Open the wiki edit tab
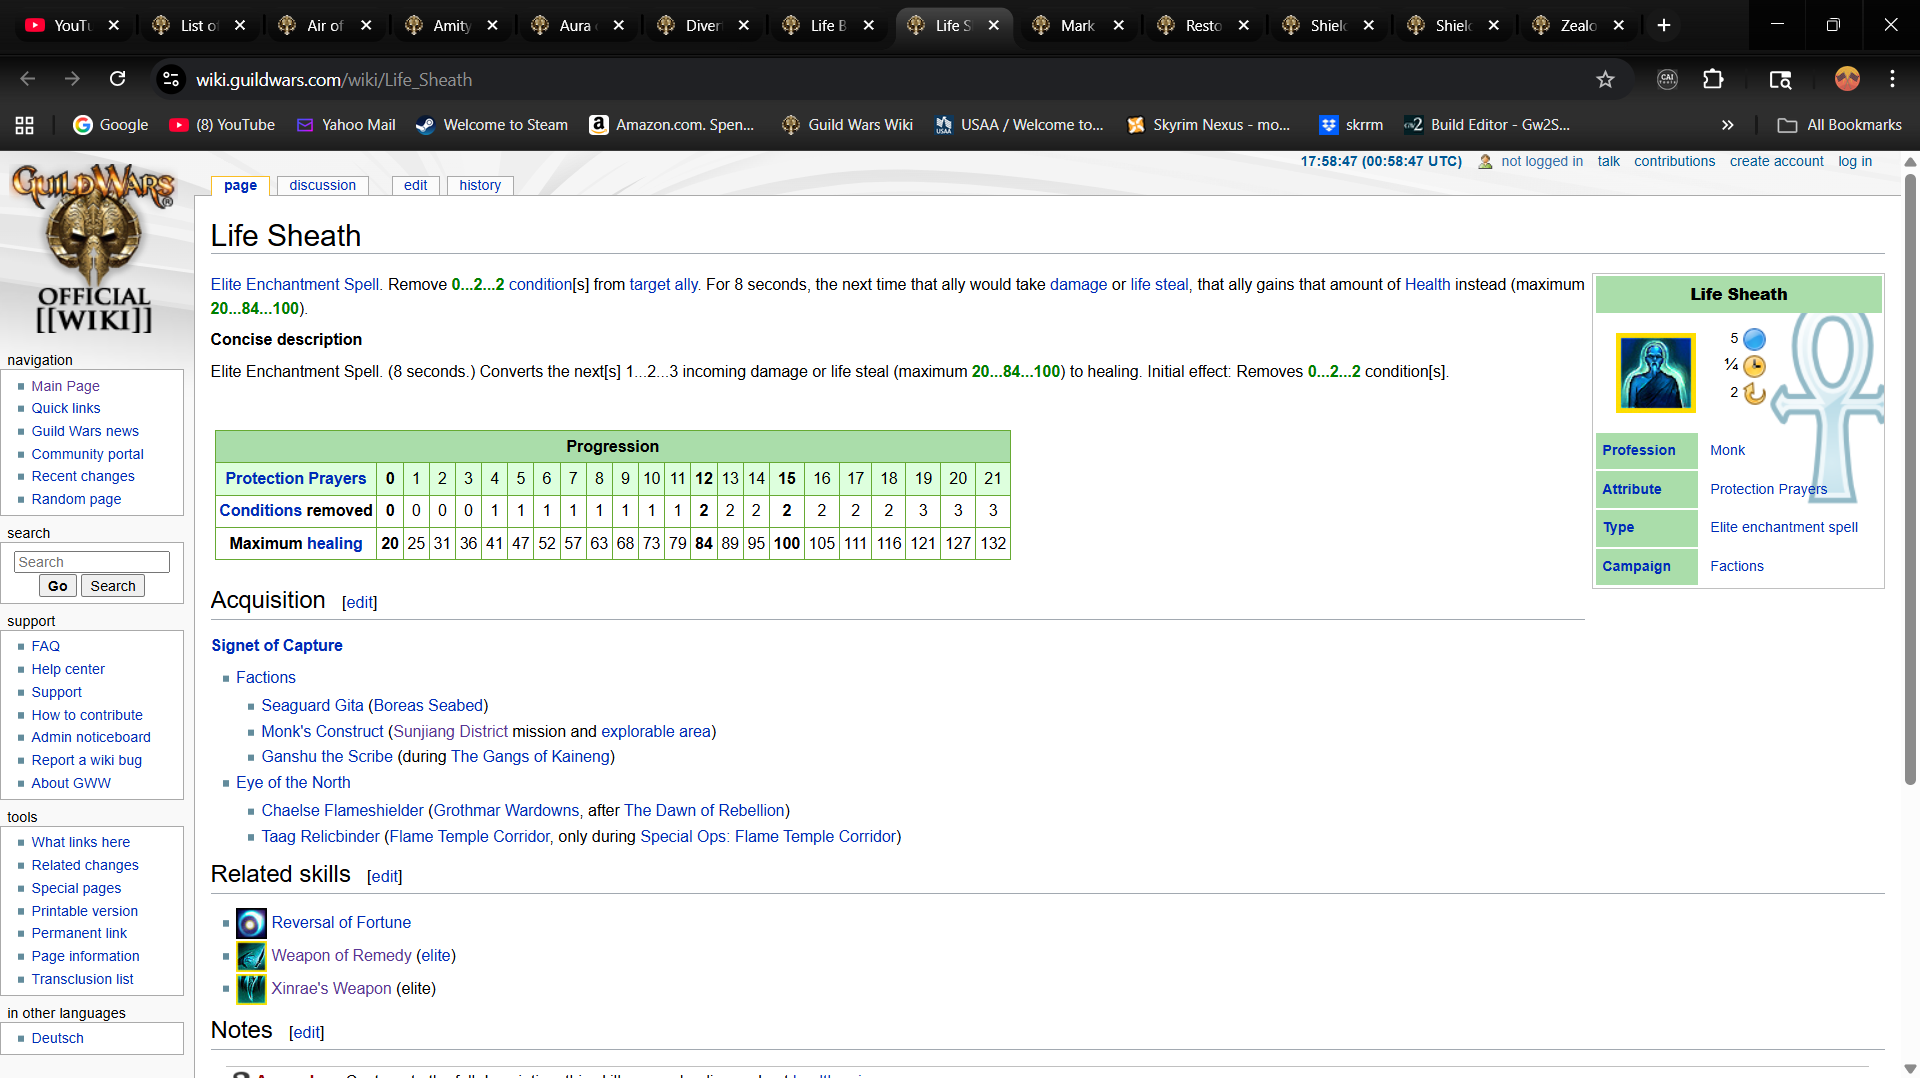The width and height of the screenshot is (1920, 1078). (416, 185)
